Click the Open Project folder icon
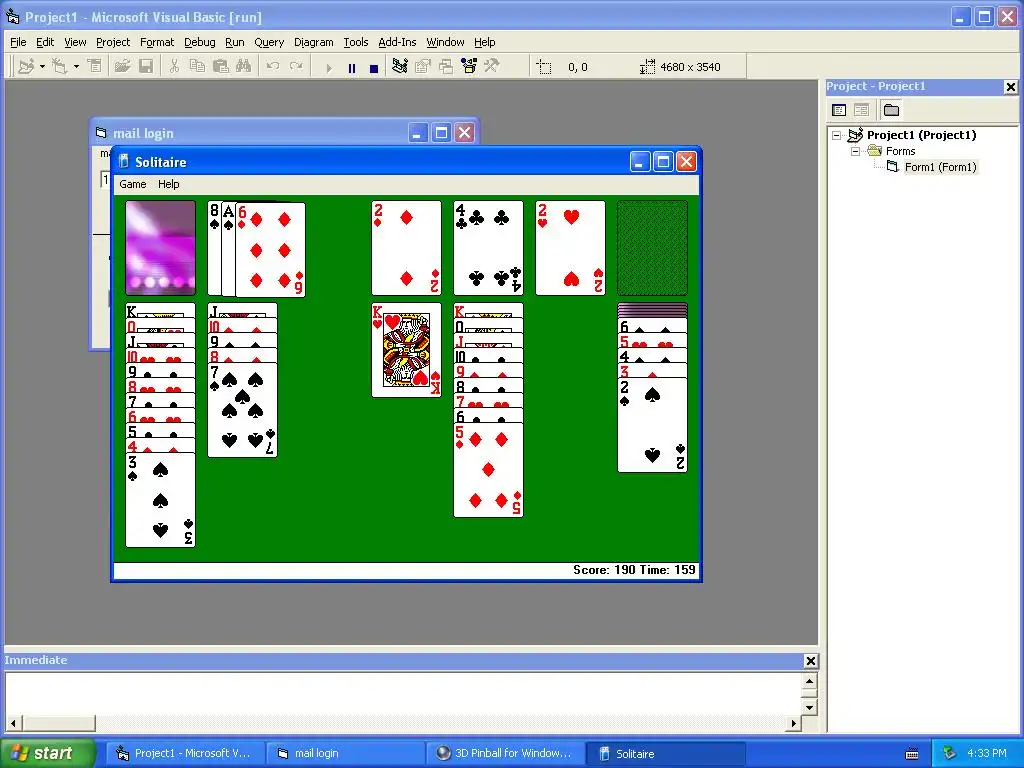 pos(122,66)
